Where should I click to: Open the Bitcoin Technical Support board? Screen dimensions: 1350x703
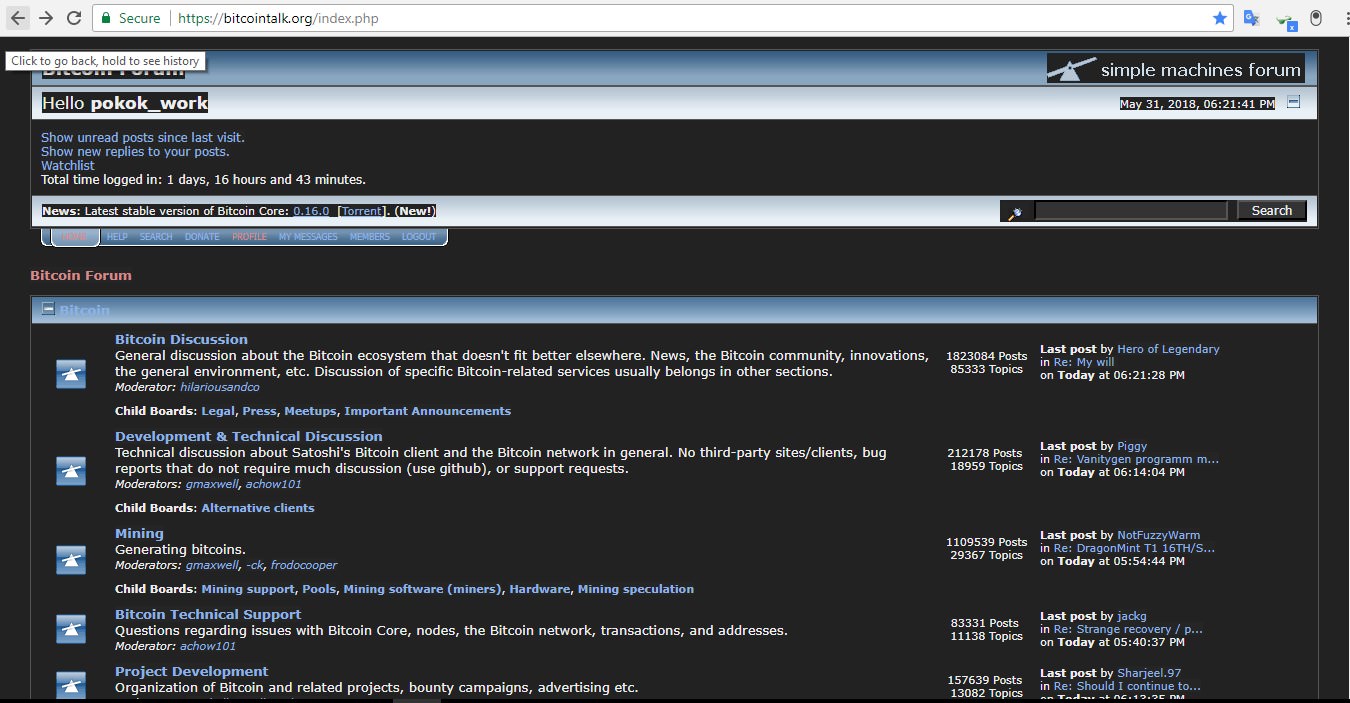208,614
